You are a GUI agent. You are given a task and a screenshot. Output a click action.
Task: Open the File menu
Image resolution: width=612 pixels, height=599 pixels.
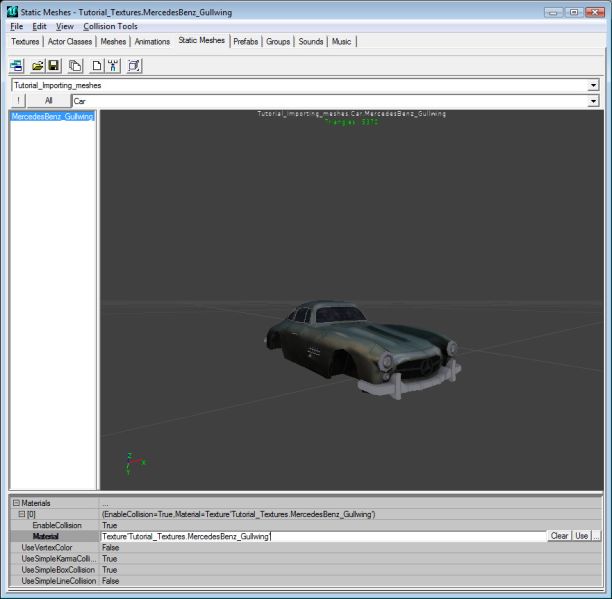pos(16,27)
